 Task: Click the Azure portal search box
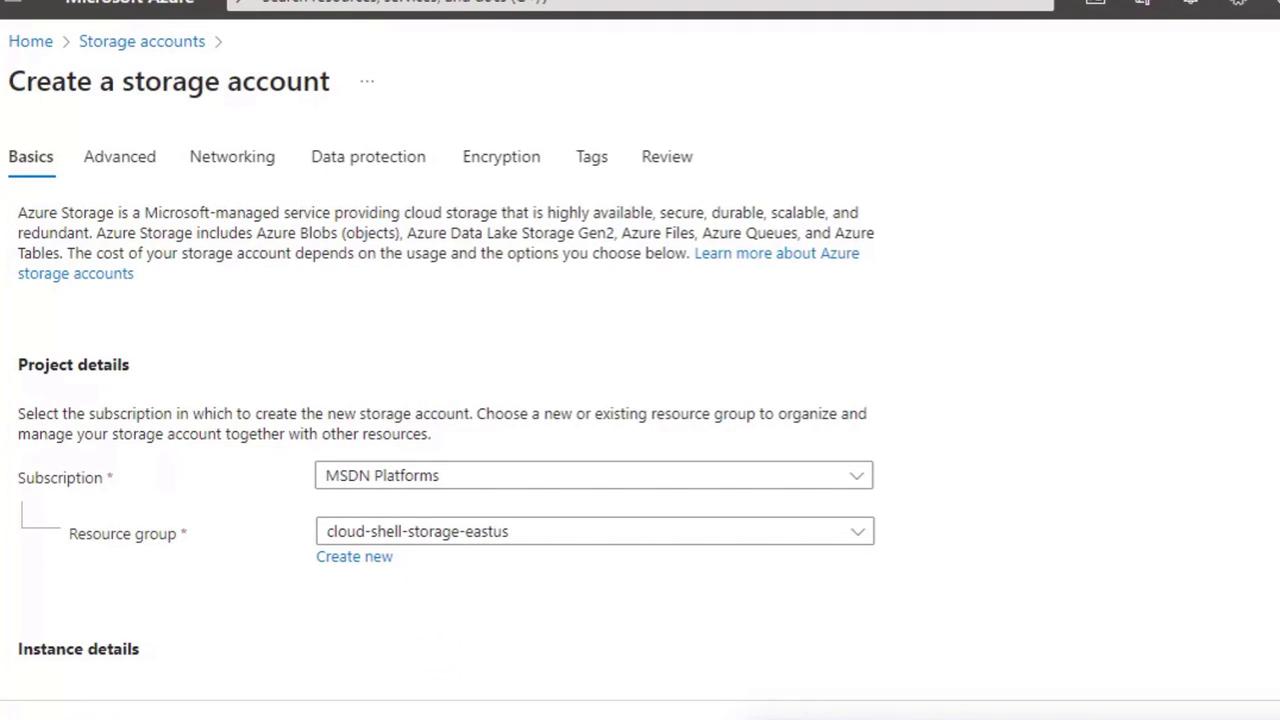click(640, 3)
